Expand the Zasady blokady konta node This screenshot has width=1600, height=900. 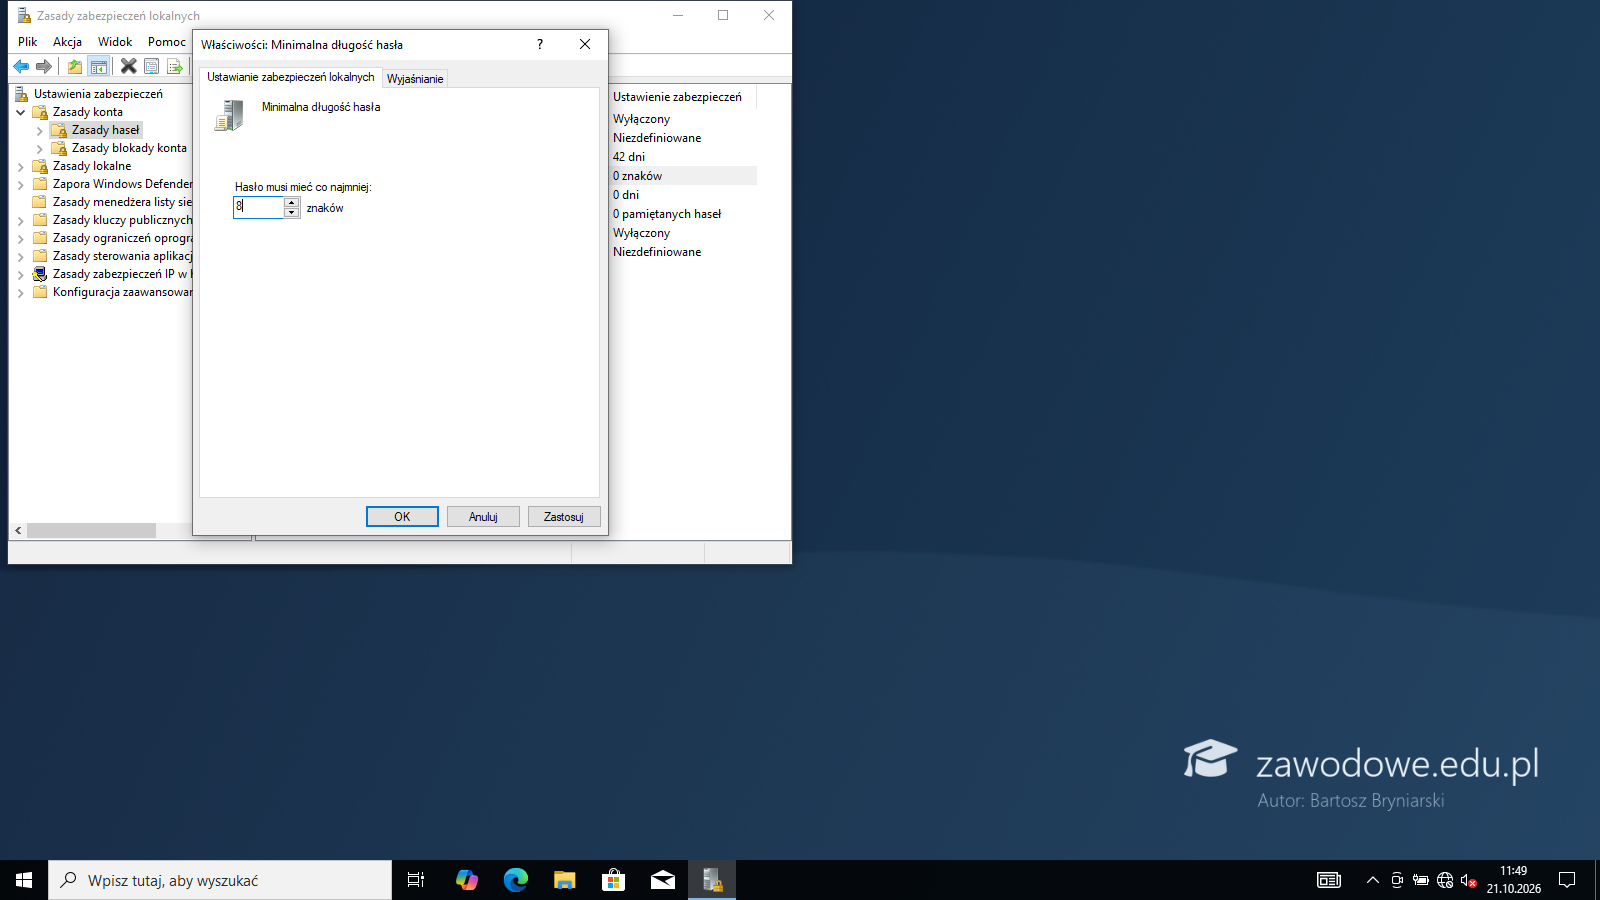pyautogui.click(x=40, y=148)
